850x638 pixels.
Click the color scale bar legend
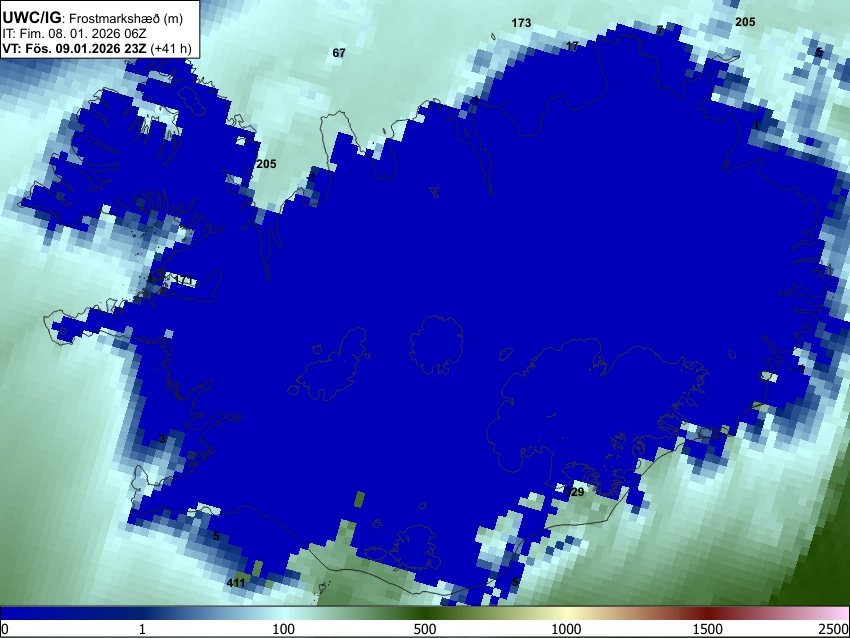point(425,613)
